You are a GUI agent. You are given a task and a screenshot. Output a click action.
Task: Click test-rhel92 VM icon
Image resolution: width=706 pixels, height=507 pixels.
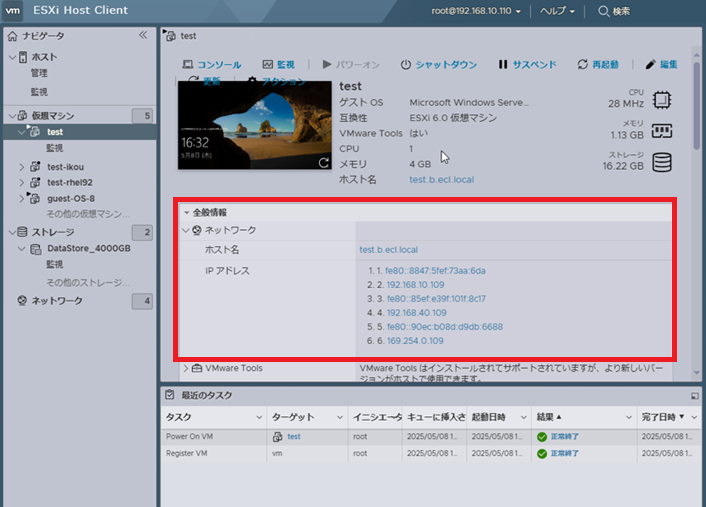pos(35,182)
